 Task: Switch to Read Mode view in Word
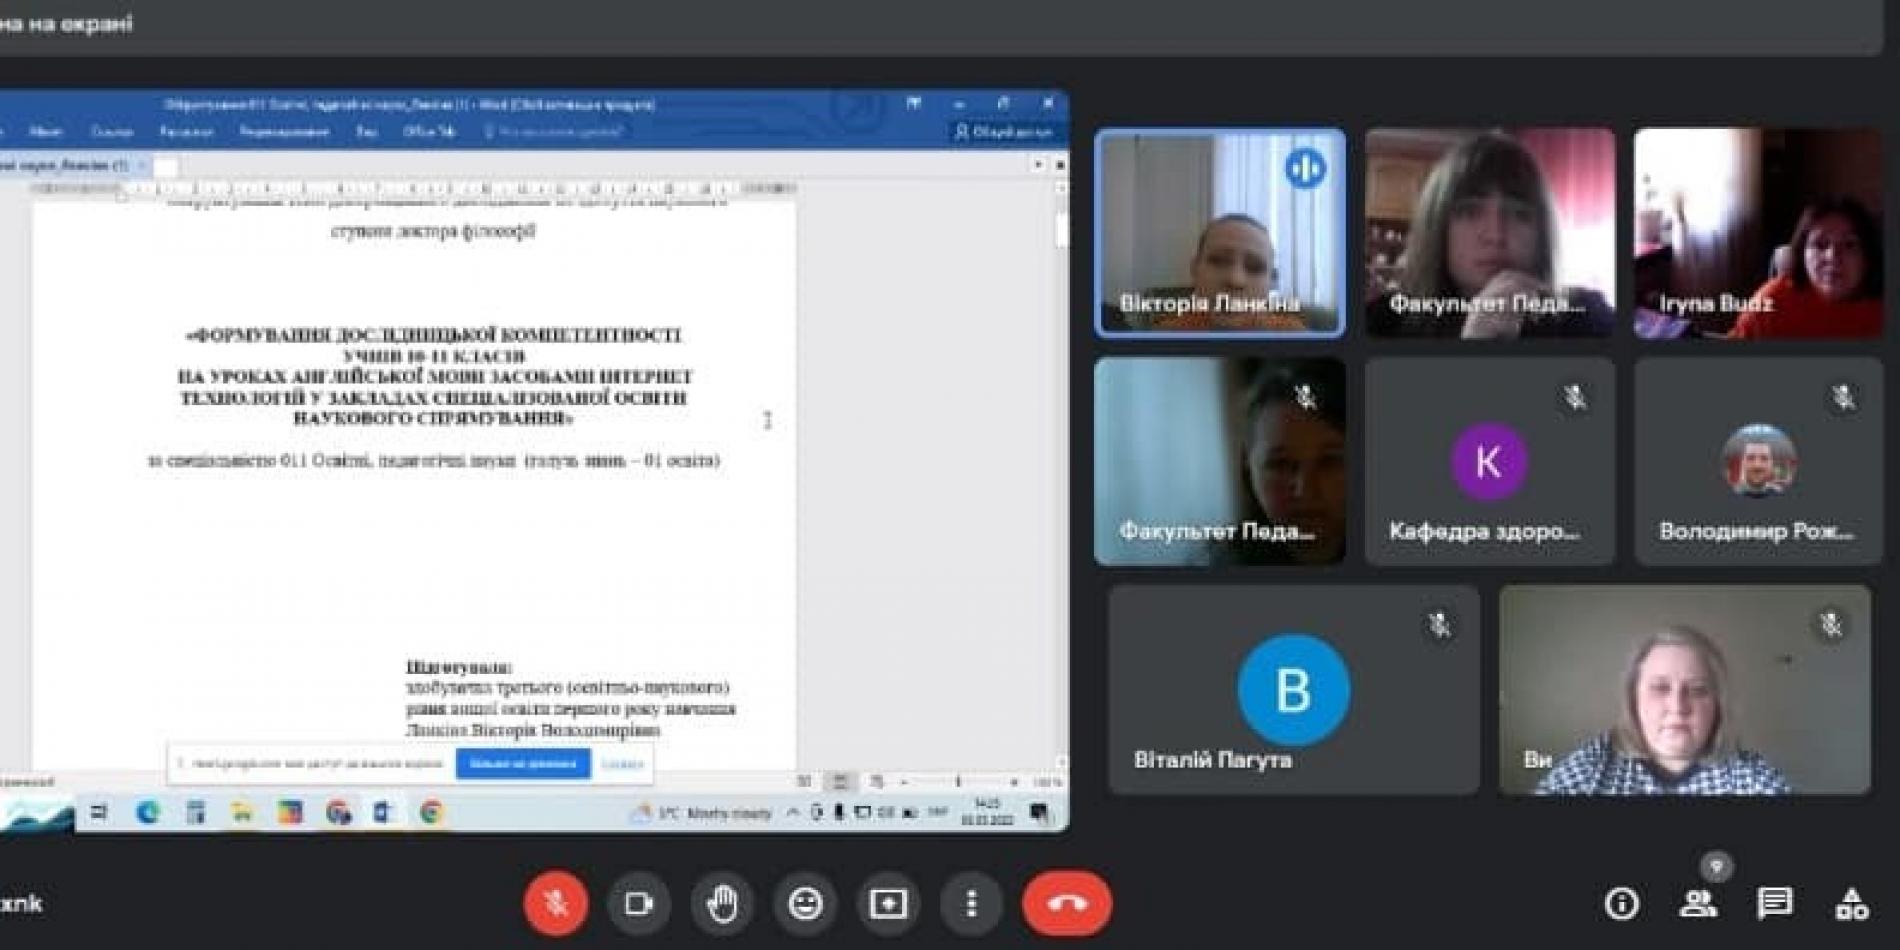pos(804,782)
